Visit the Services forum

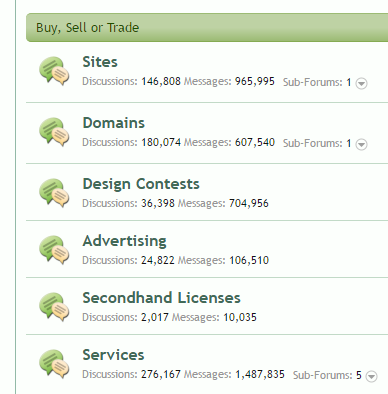click(113, 355)
